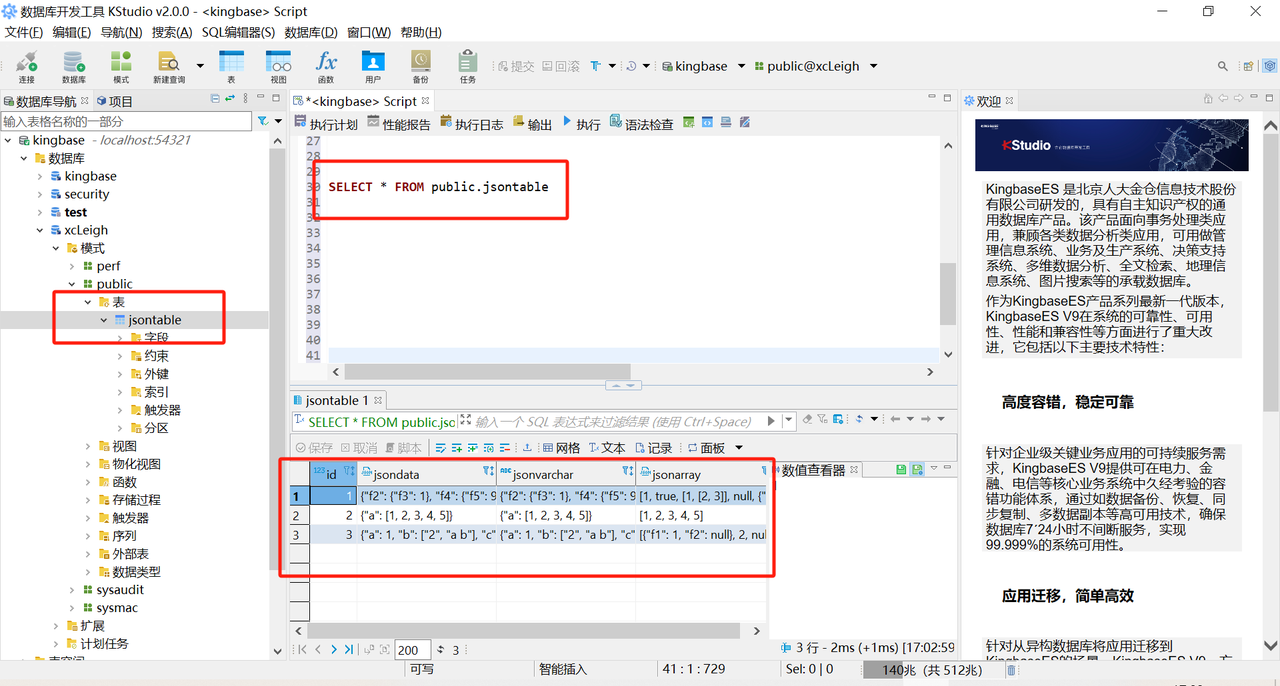
Task: Click the 备份 (Backup) toolbar icon
Action: coord(420,67)
